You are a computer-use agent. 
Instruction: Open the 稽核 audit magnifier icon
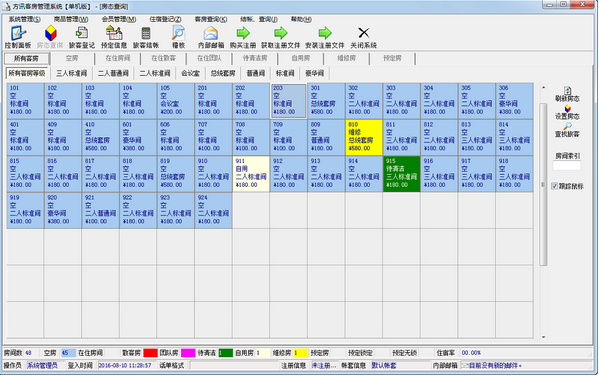178,33
